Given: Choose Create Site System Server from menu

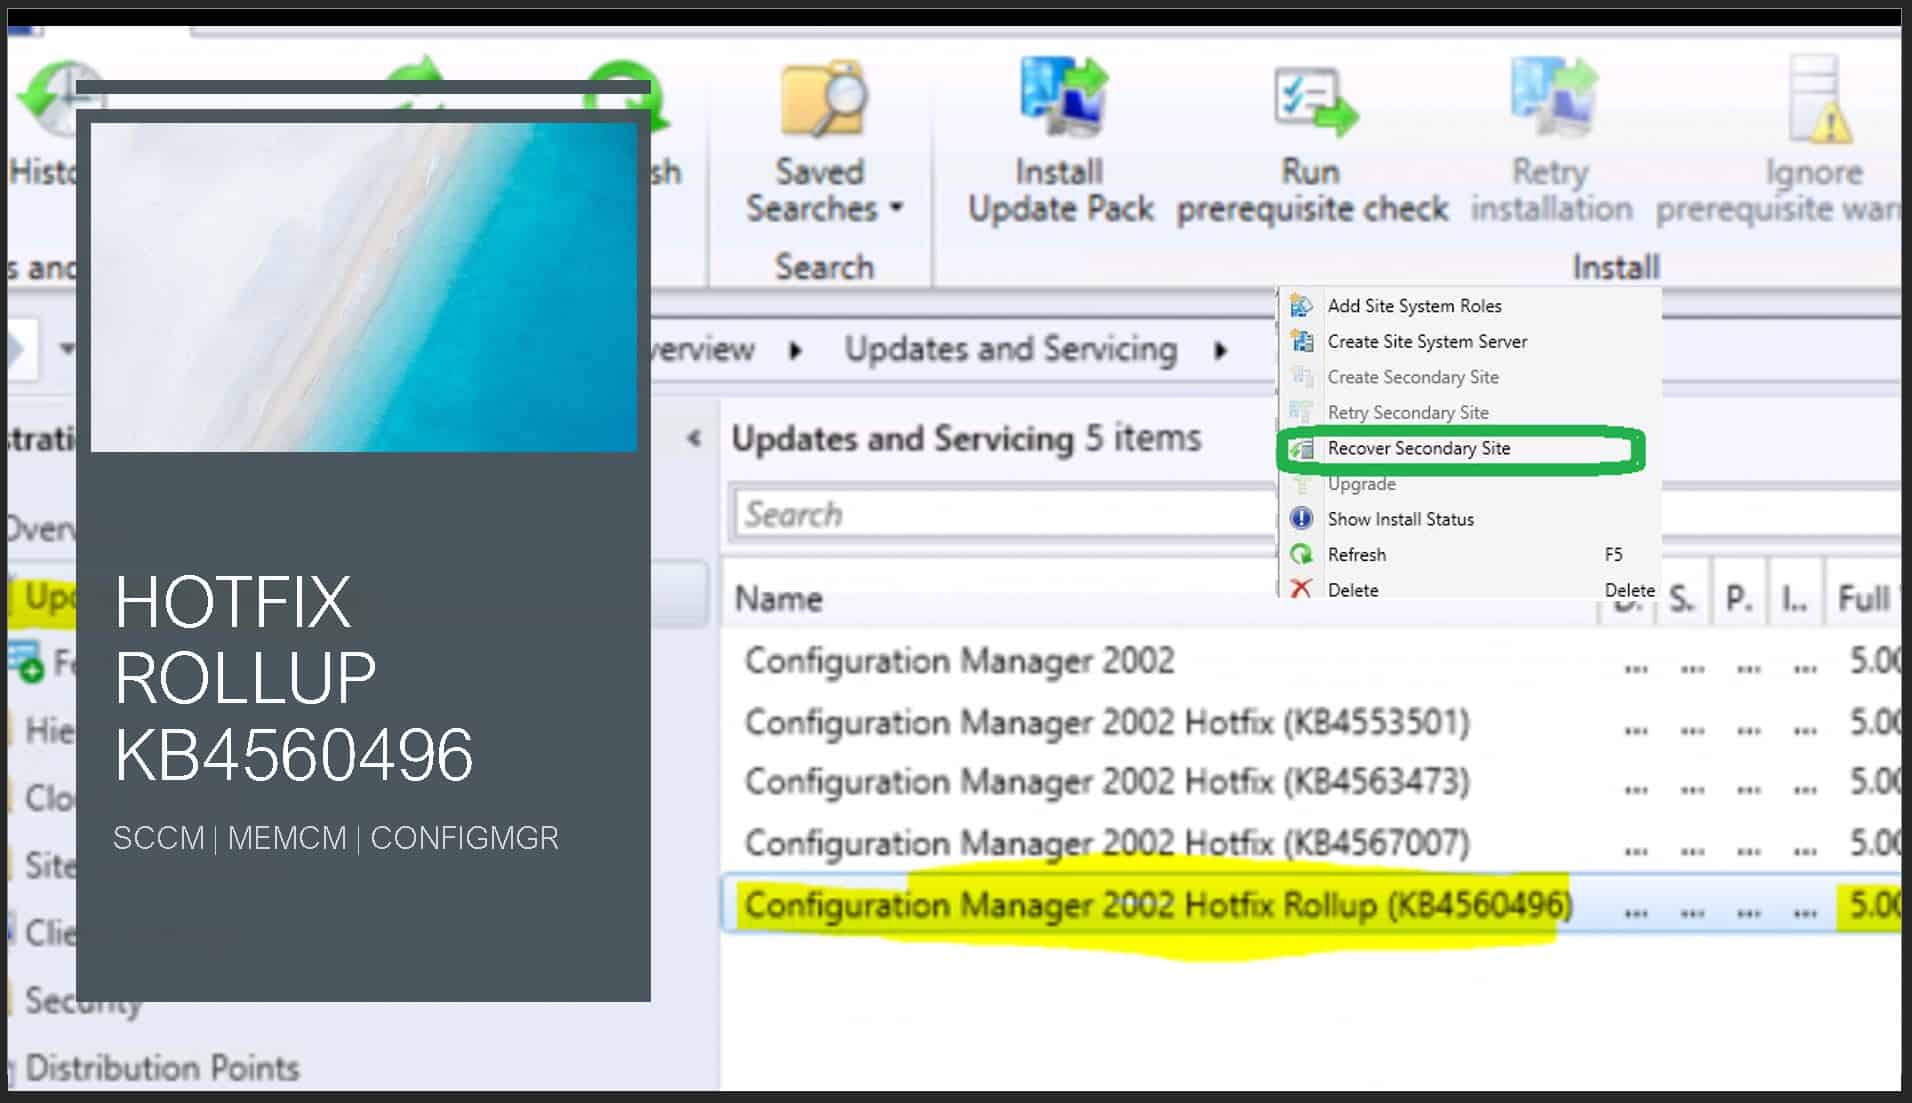Looking at the screenshot, I should pos(1426,341).
